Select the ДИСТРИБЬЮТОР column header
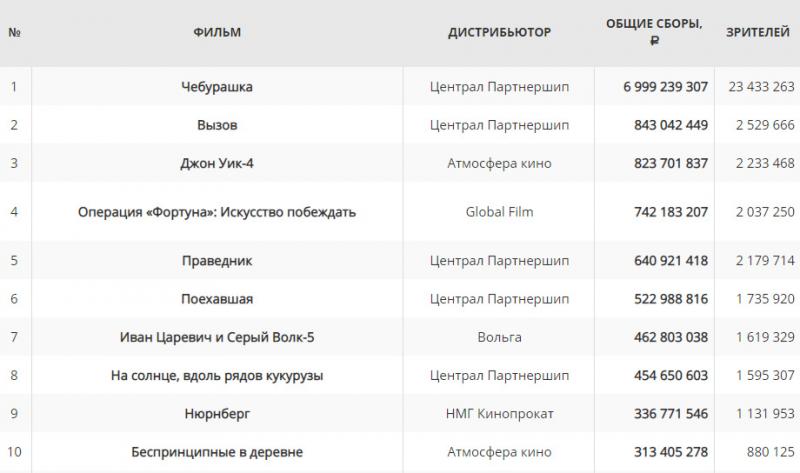 (x=499, y=32)
